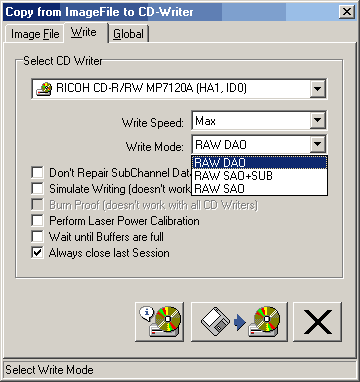
Task: Enable Simulate Writing checkbox
Action: 37,189
